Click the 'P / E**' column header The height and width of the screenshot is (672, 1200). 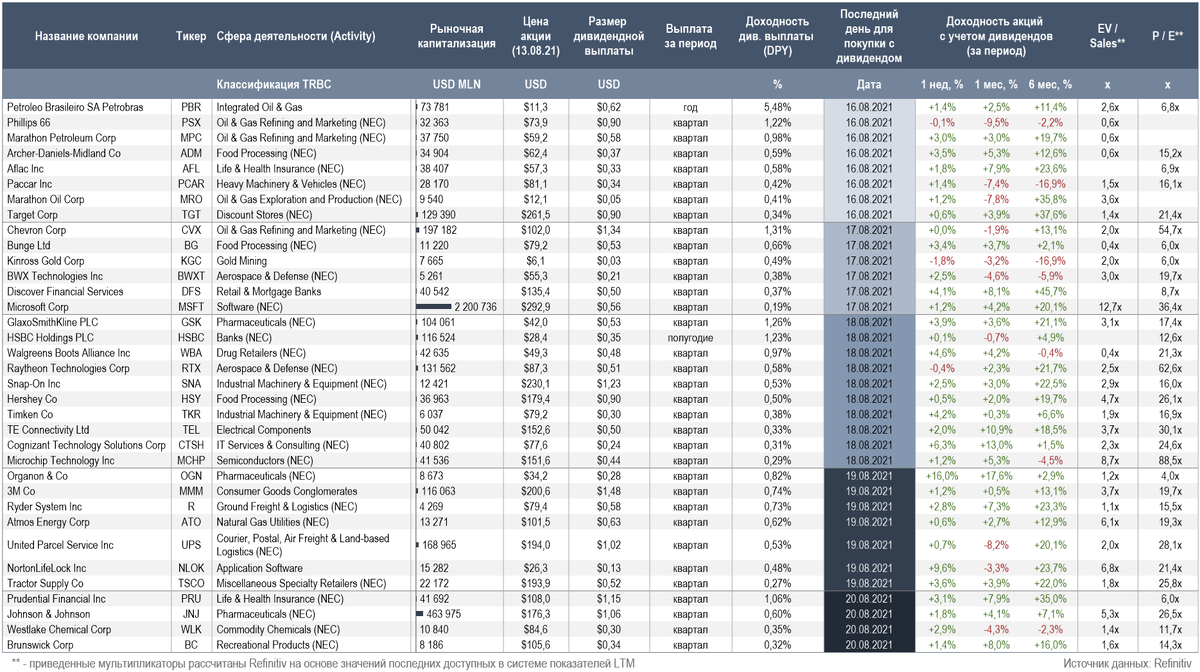pos(1167,36)
